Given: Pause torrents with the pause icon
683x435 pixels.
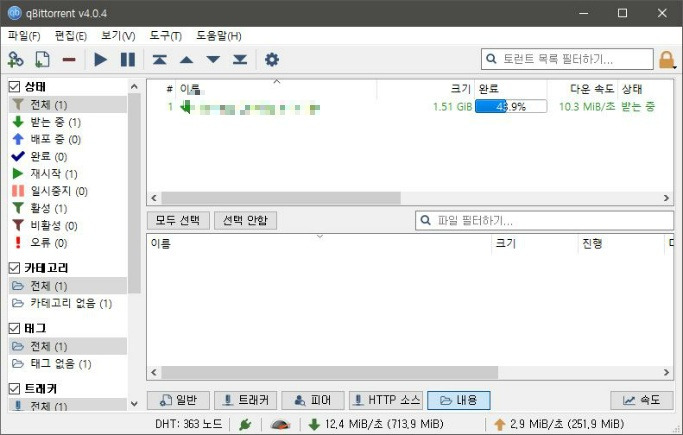Looking at the screenshot, I should 128,59.
